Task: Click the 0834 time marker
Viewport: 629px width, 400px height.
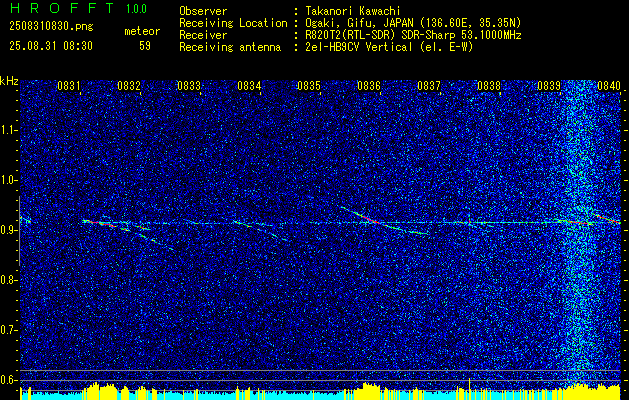Action: point(249,85)
